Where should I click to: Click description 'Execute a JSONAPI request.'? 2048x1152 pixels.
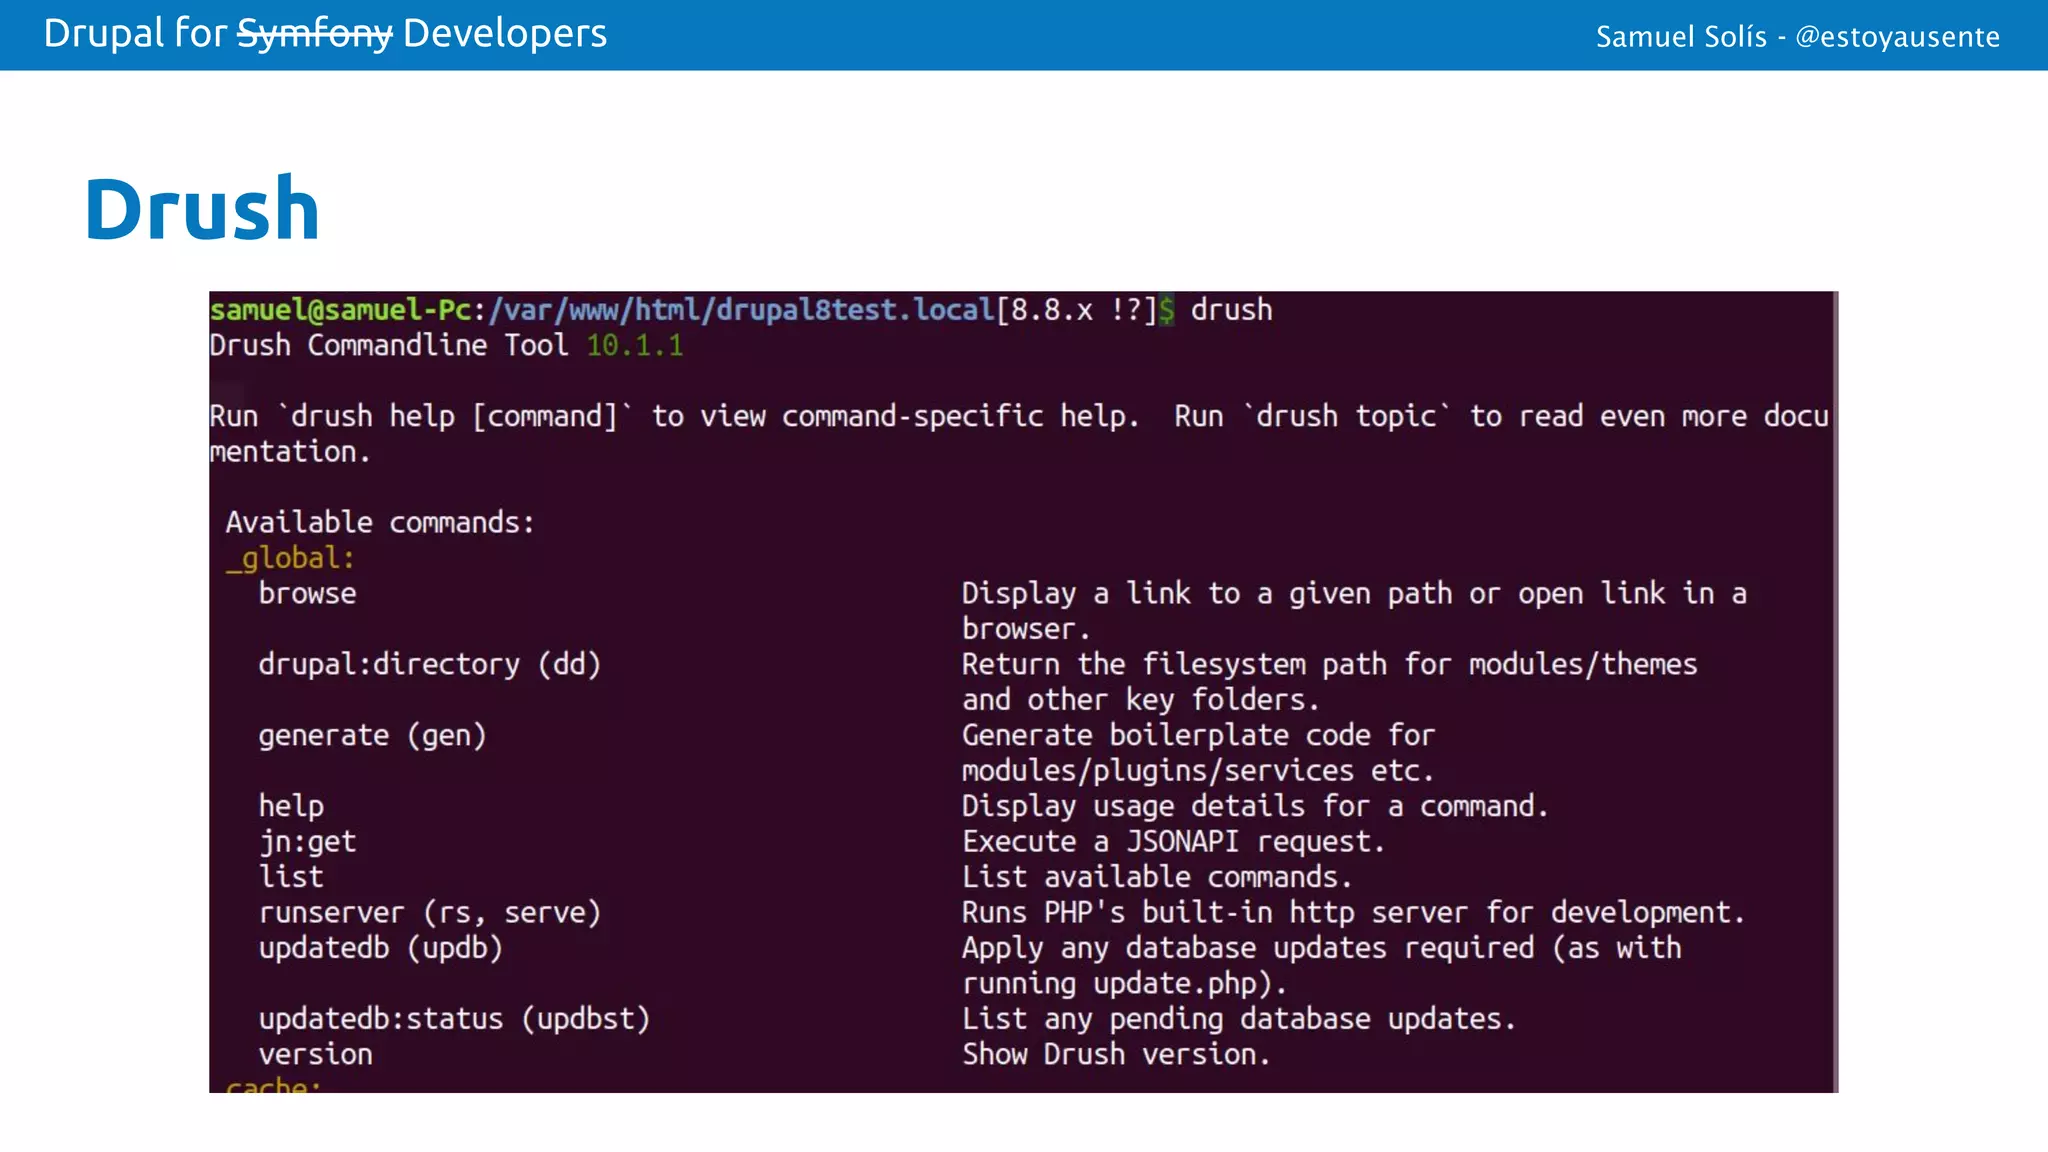tap(1173, 842)
